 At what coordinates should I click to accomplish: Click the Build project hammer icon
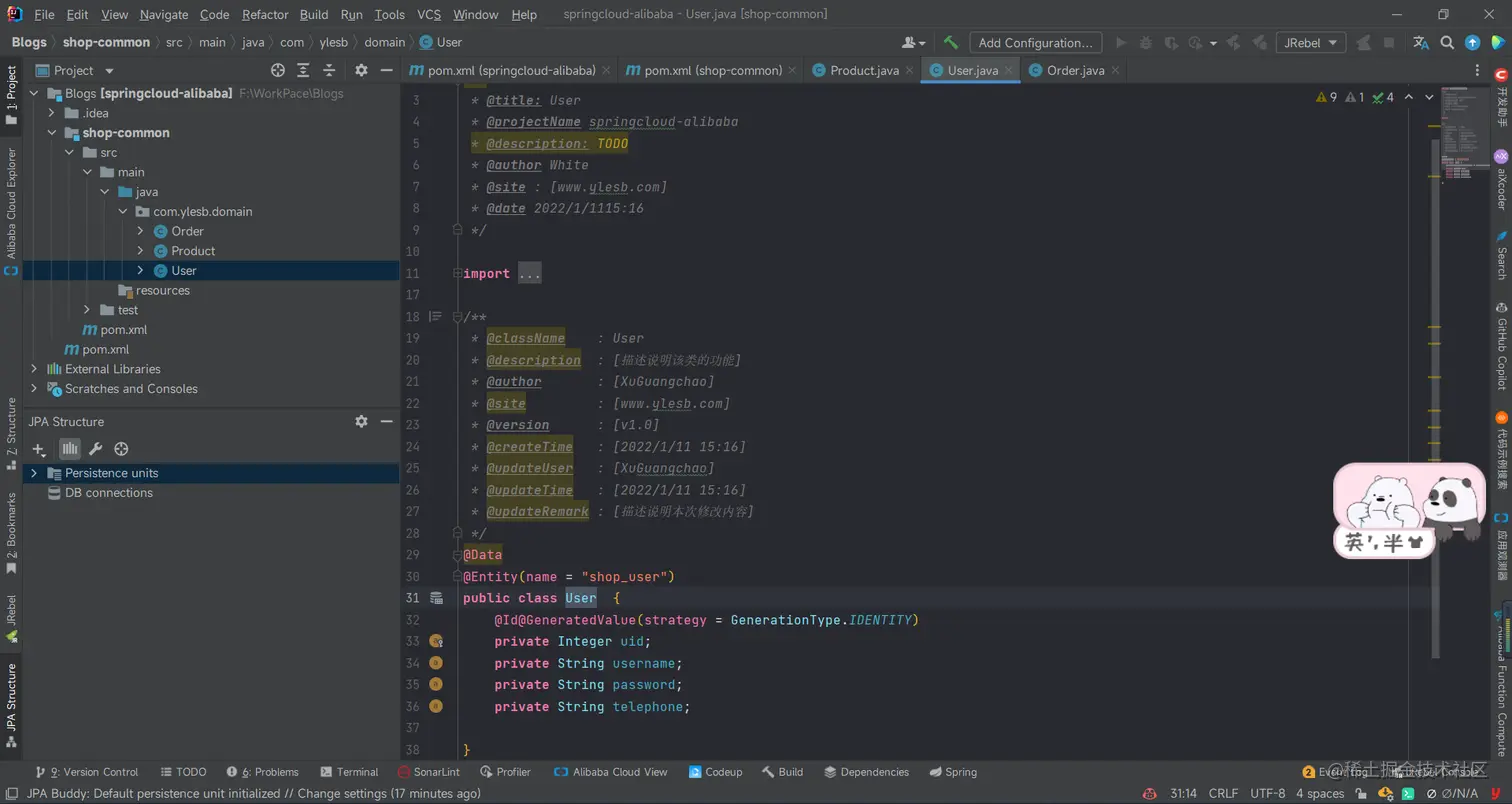(951, 43)
